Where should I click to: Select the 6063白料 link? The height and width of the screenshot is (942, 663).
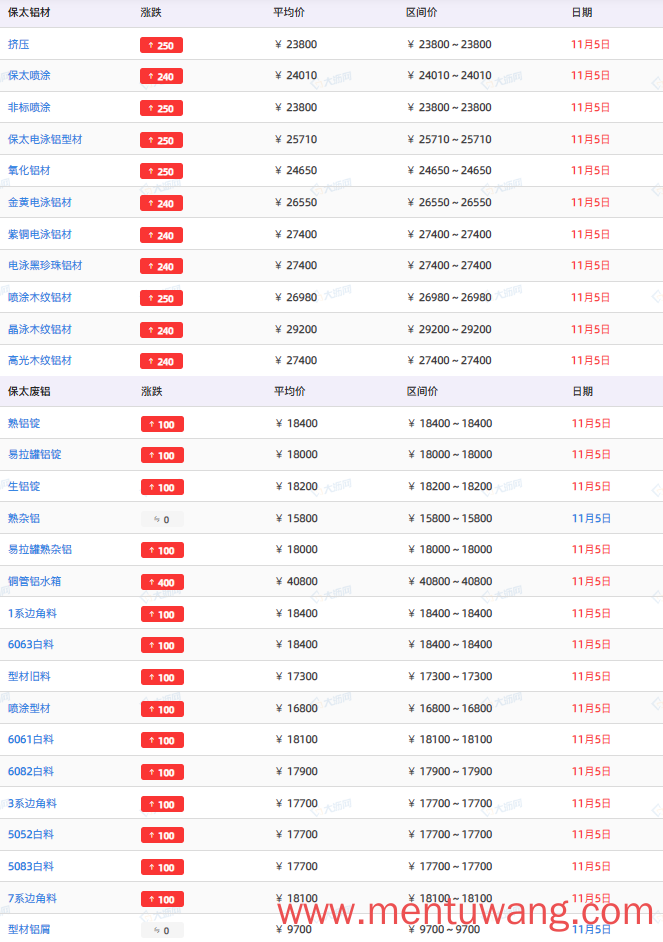click(31, 645)
